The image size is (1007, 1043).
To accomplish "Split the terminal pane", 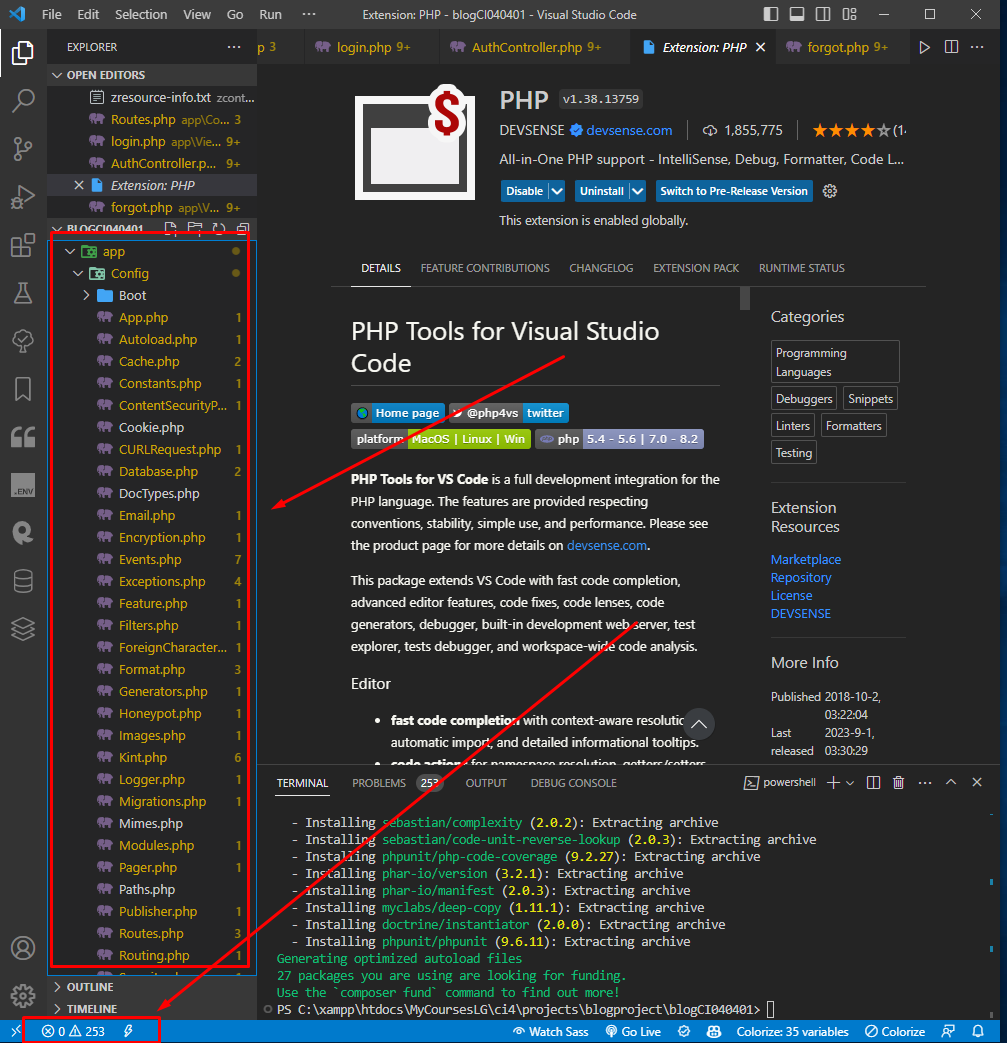I will pyautogui.click(x=872, y=782).
